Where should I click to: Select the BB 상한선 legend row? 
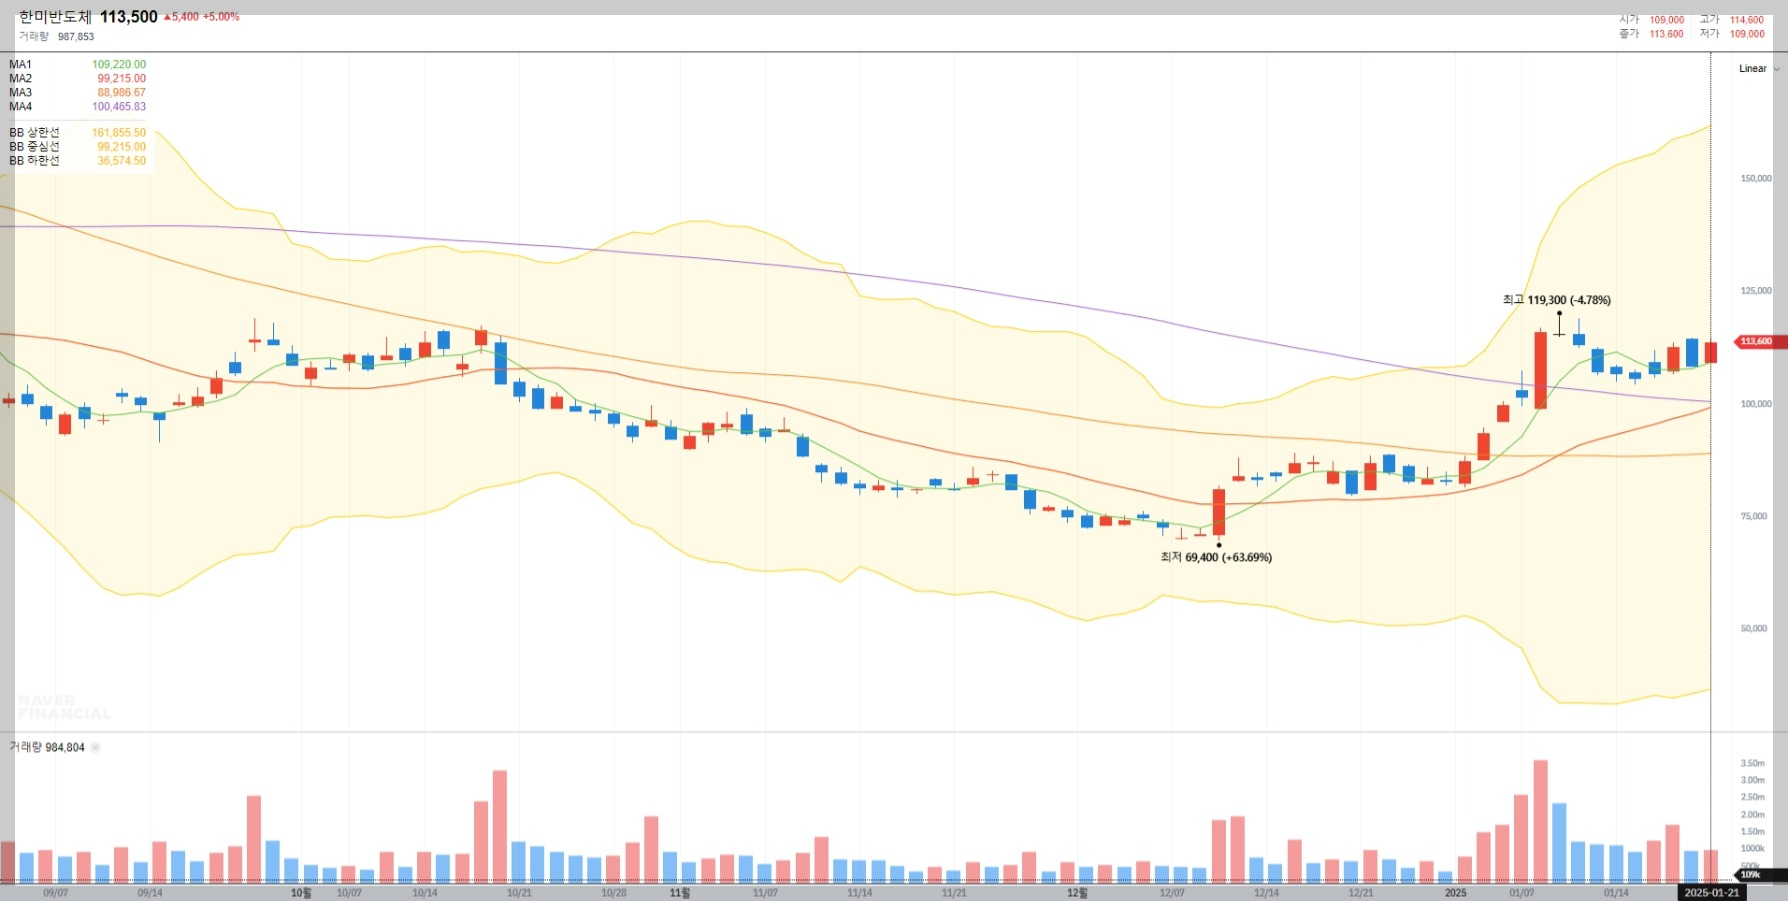click(78, 133)
